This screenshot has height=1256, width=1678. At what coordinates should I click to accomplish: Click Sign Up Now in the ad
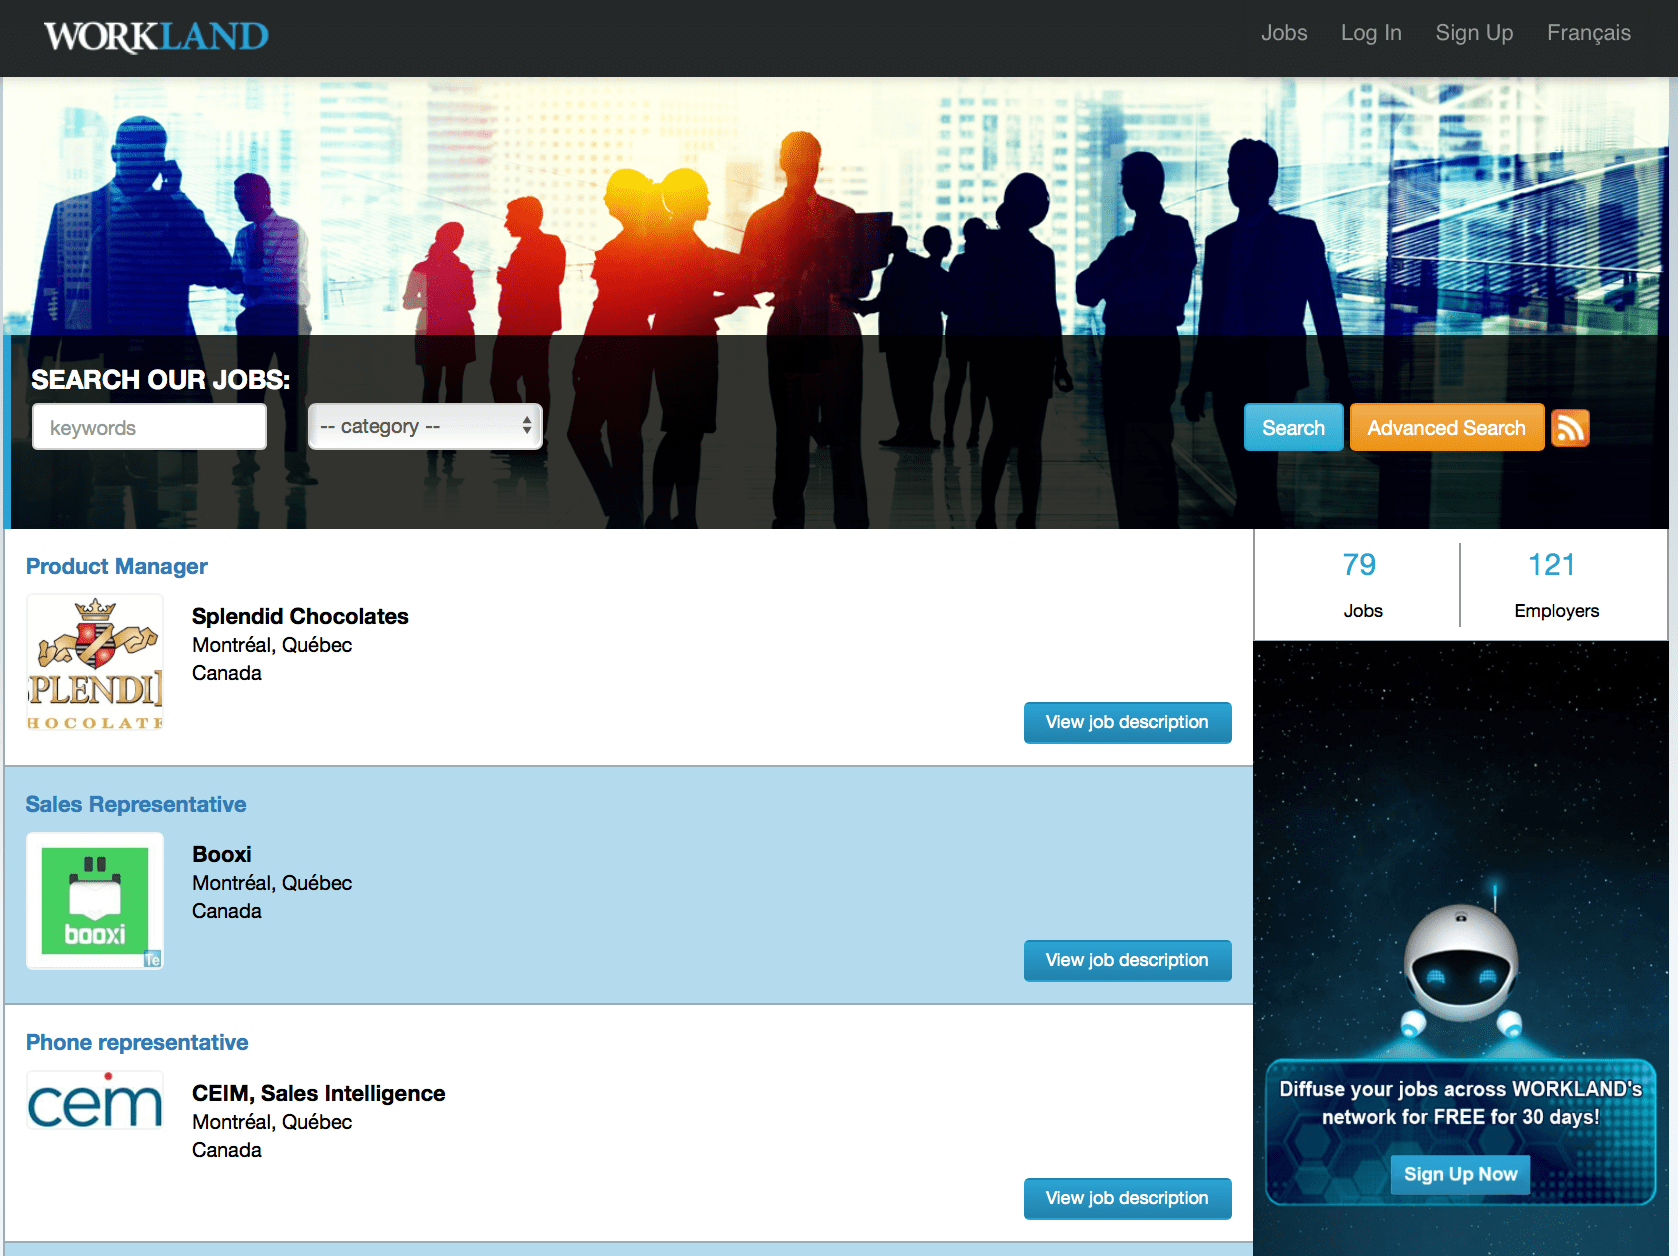[1460, 1174]
